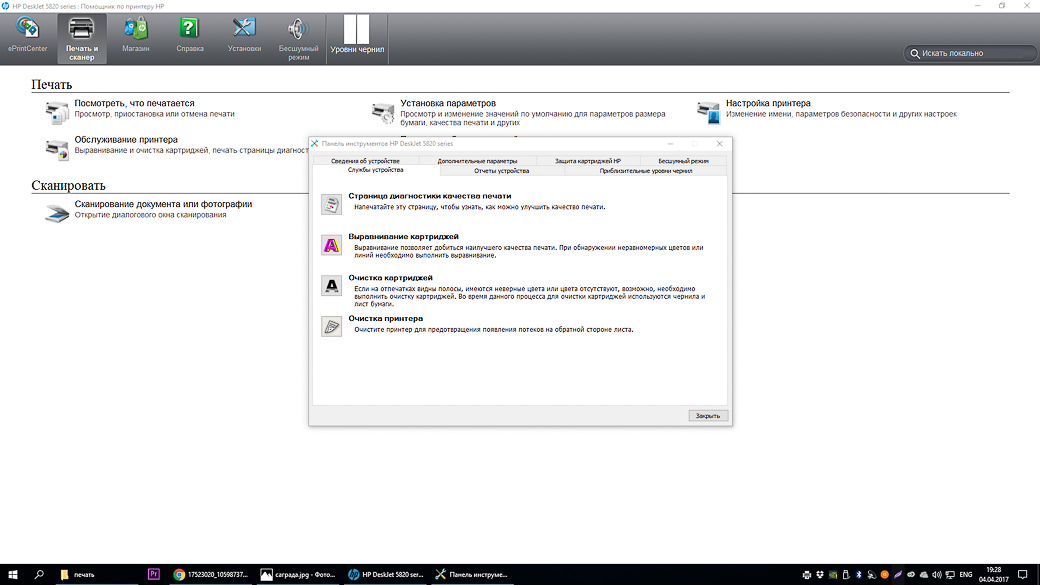Switch to the Chrome taskbar window
The image size is (1040, 585).
click(x=210, y=574)
